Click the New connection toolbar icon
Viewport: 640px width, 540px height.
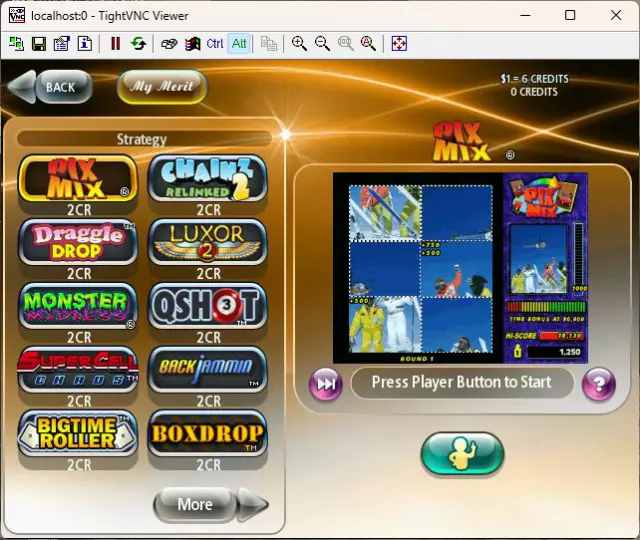pos(16,43)
